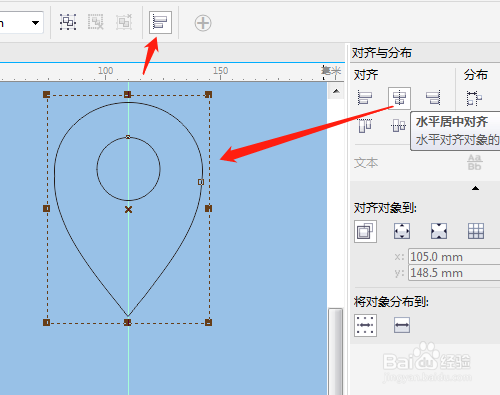The height and width of the screenshot is (395, 500).
Task: Click the canvas vertical scrollbar up arrow
Action: click(336, 91)
